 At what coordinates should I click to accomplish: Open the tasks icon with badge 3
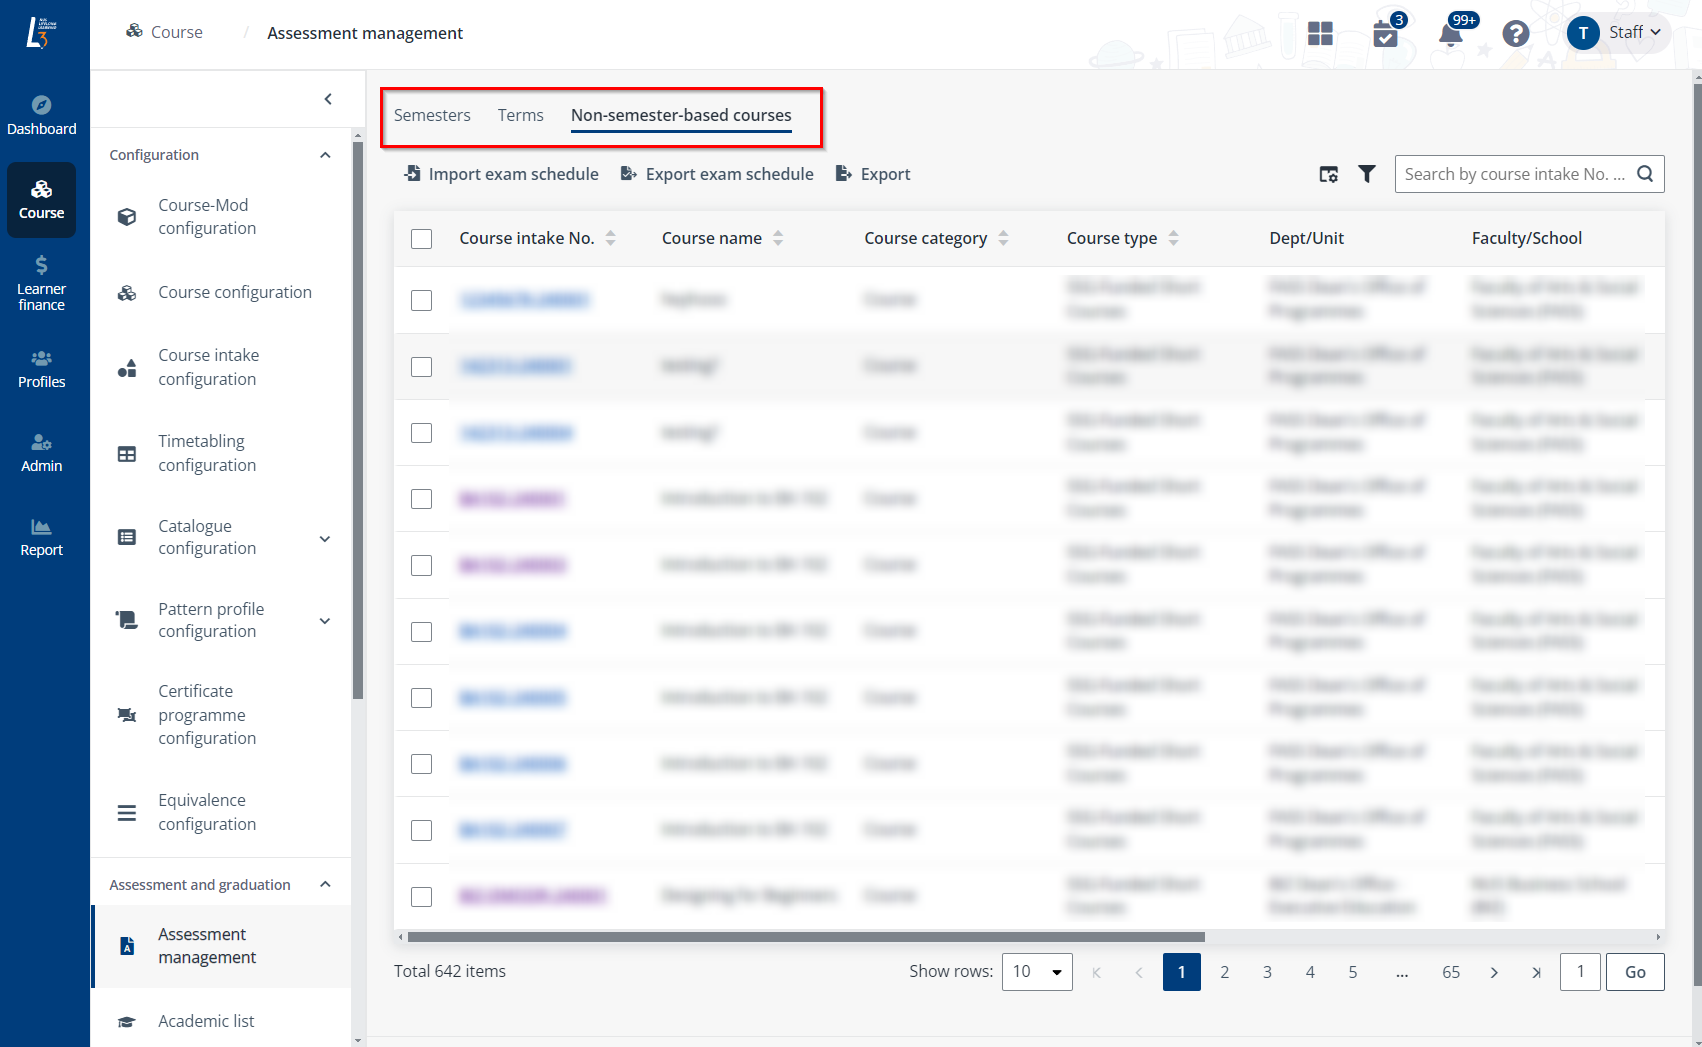coord(1386,33)
